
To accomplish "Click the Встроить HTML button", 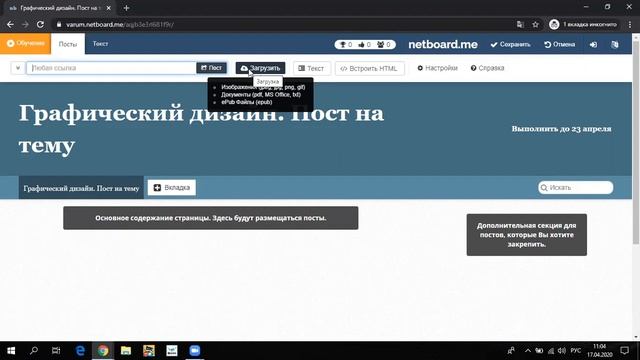I will click(x=369, y=69).
